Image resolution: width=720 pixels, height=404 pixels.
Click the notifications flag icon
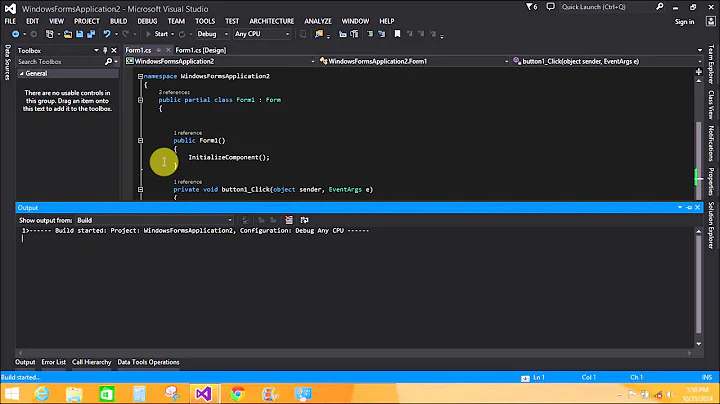[x=531, y=7]
